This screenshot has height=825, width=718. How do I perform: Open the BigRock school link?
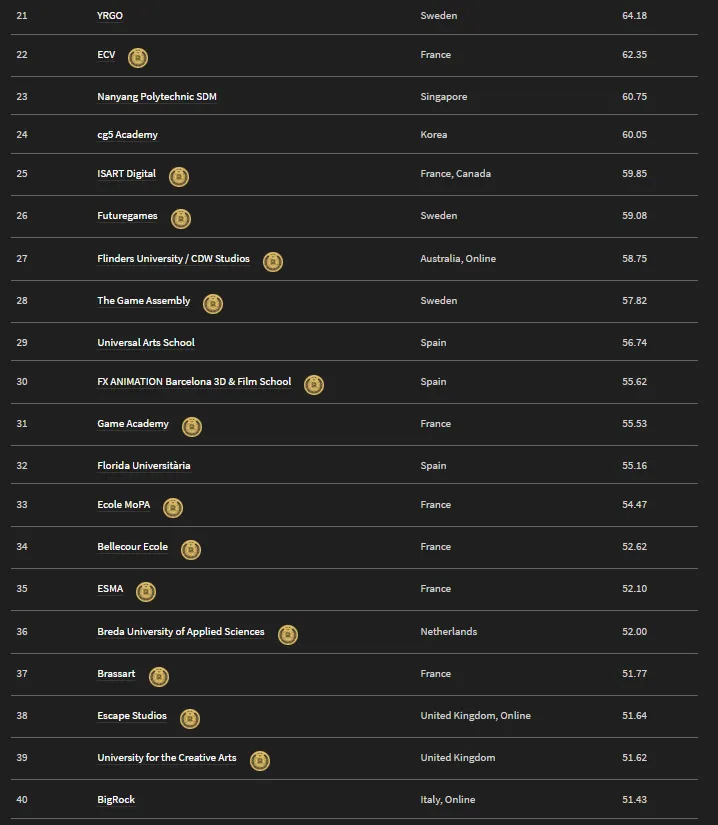[x=116, y=800]
